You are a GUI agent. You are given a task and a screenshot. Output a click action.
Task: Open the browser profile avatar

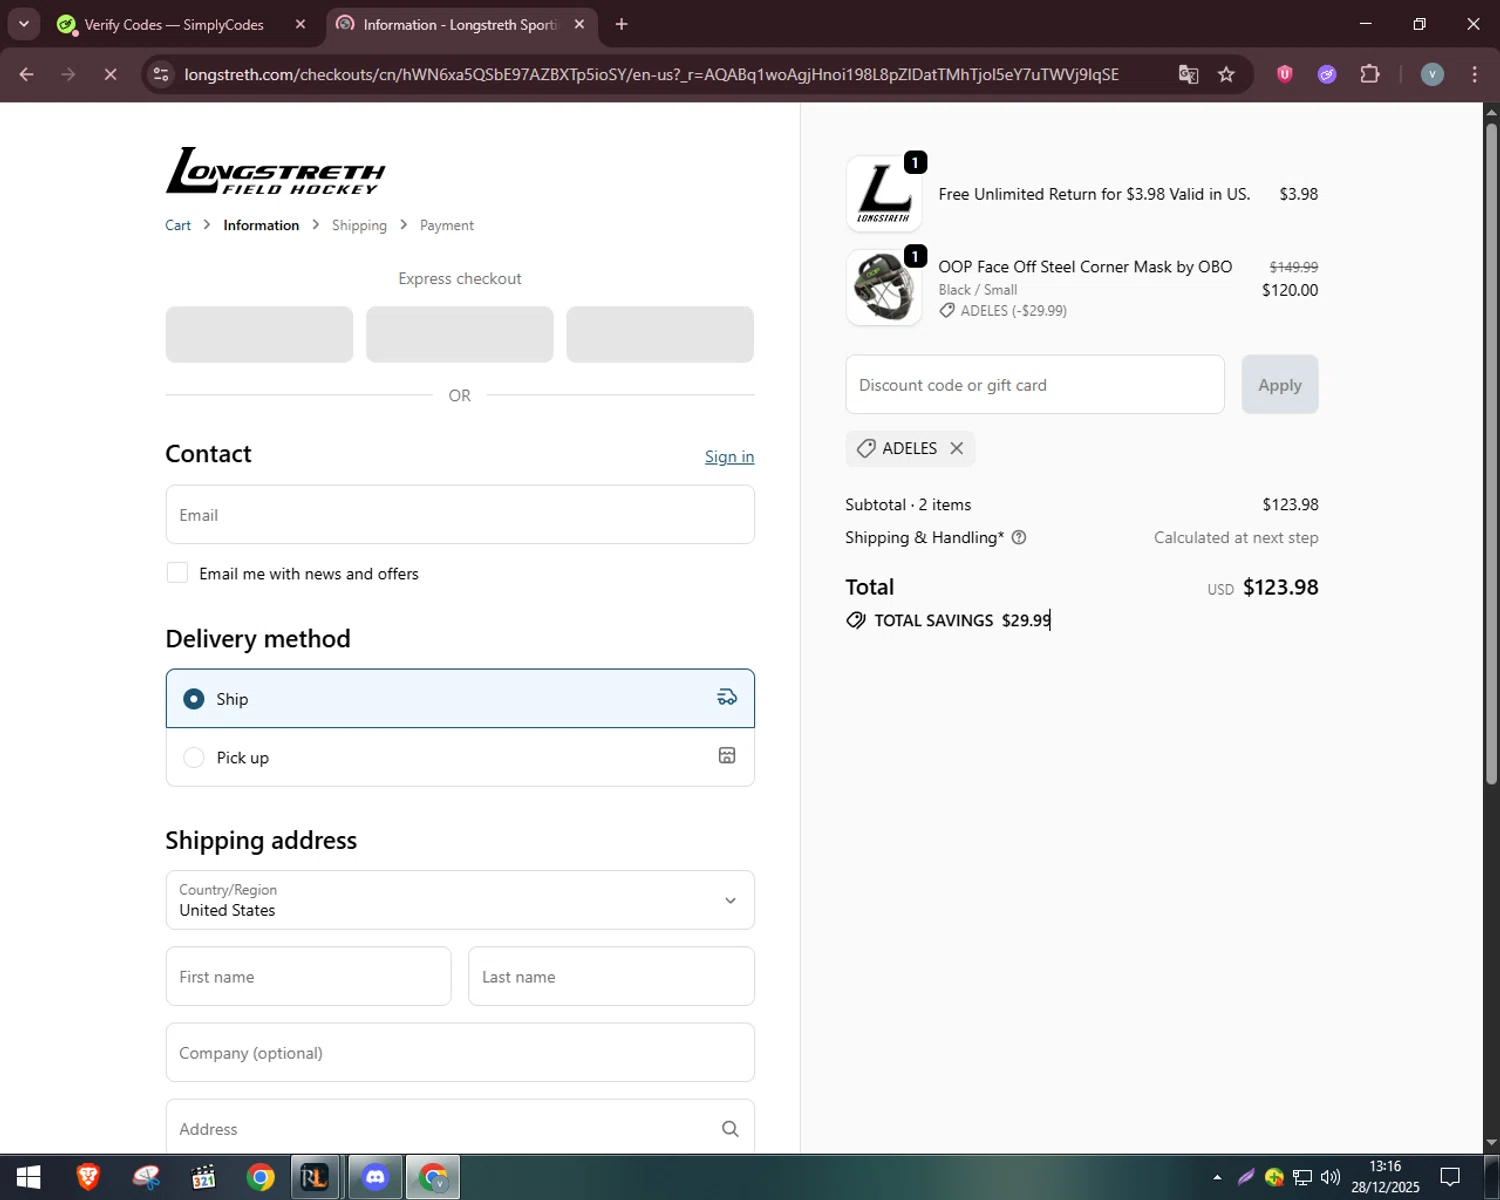click(x=1432, y=74)
